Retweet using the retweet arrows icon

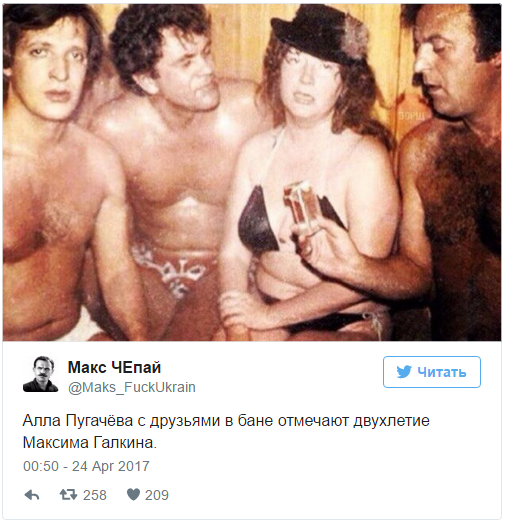coord(68,495)
